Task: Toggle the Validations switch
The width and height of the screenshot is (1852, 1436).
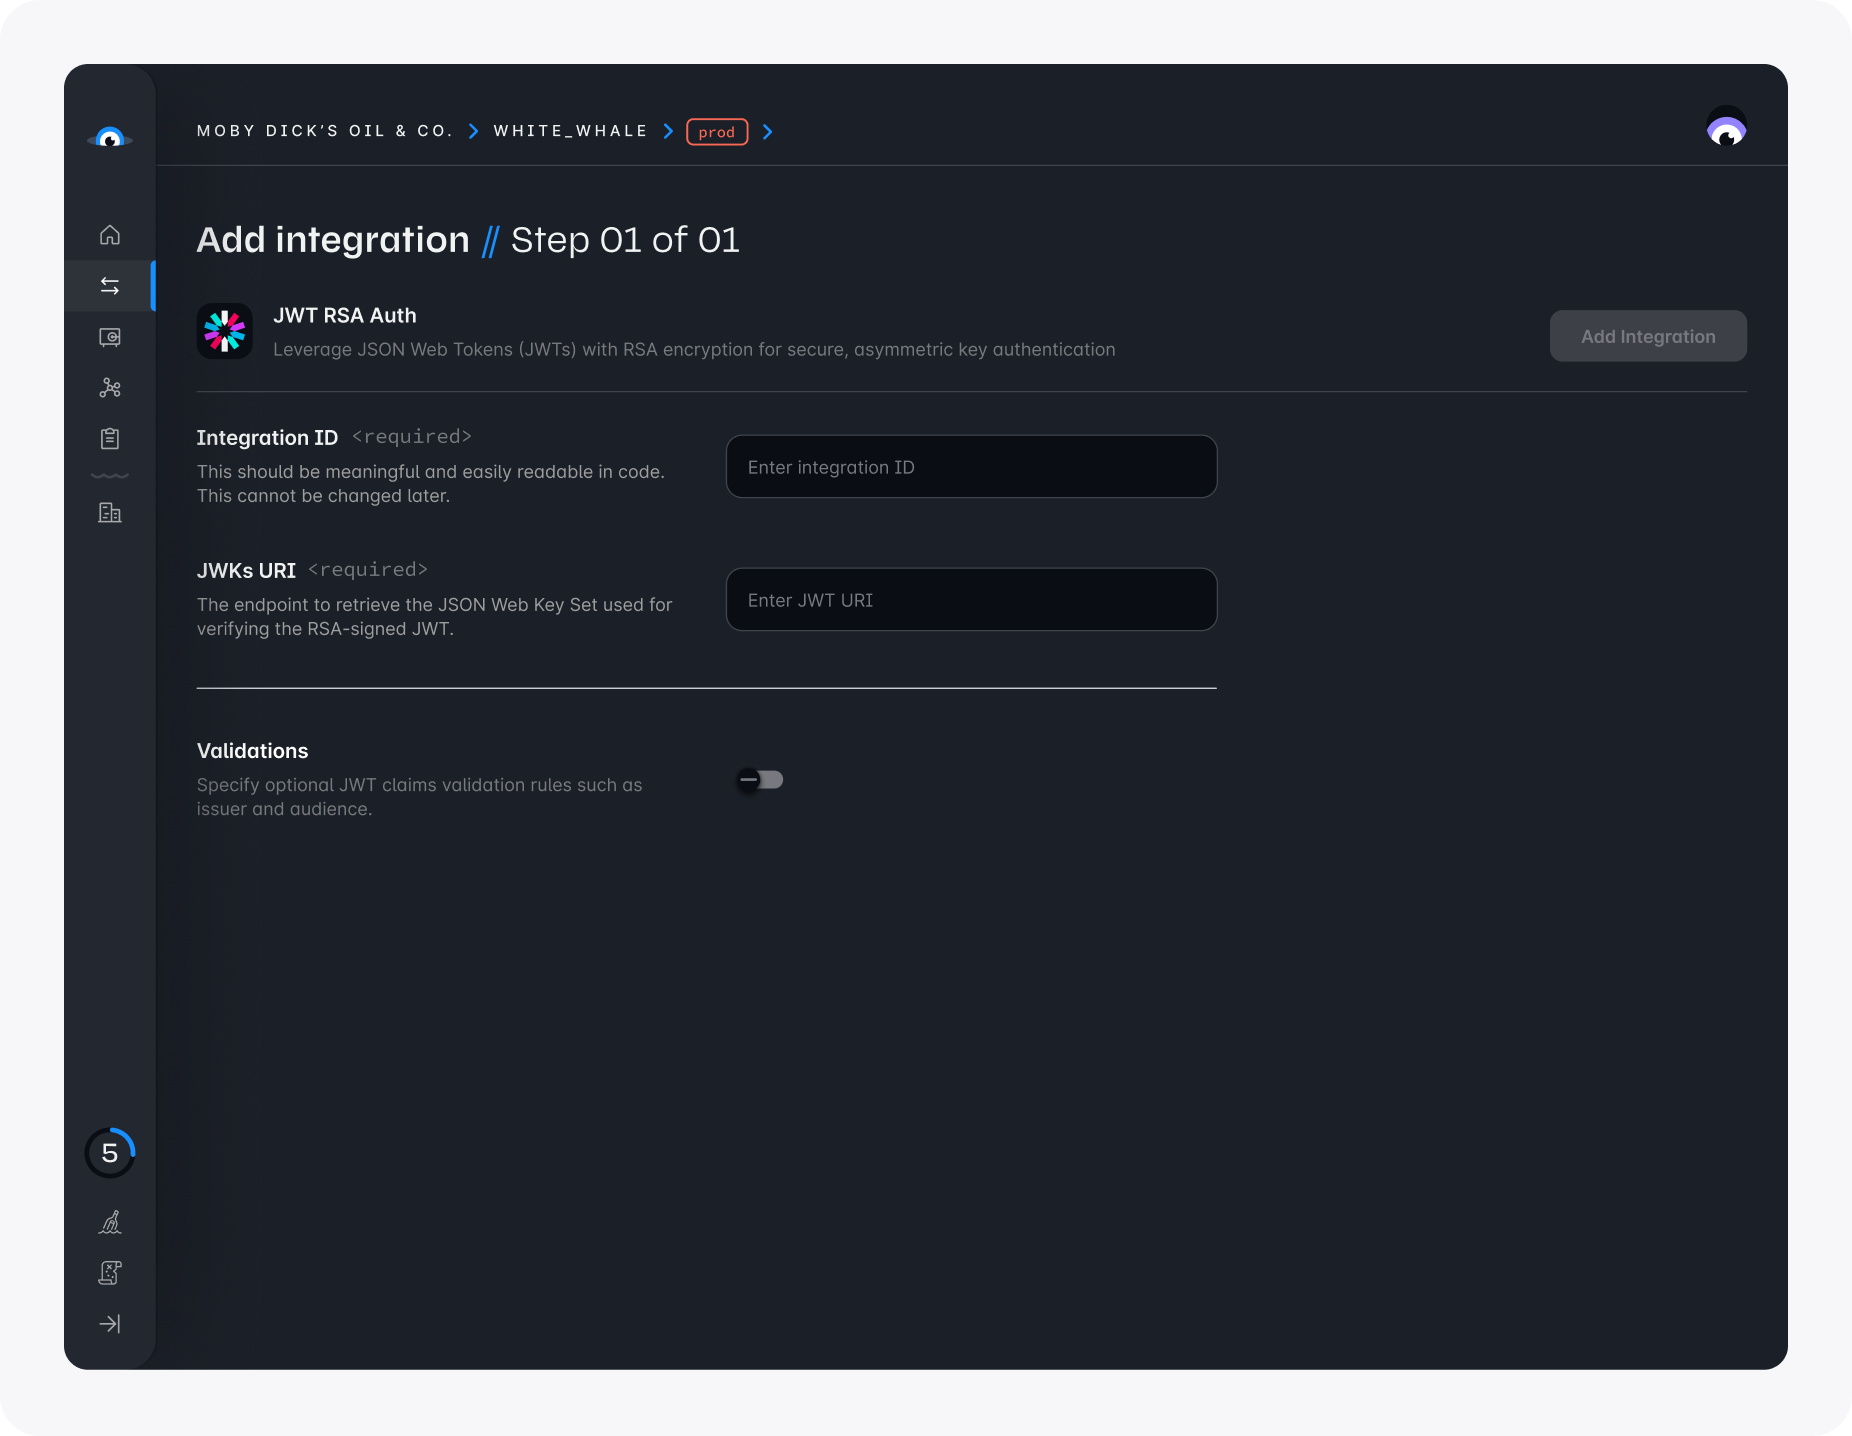Action: click(760, 780)
